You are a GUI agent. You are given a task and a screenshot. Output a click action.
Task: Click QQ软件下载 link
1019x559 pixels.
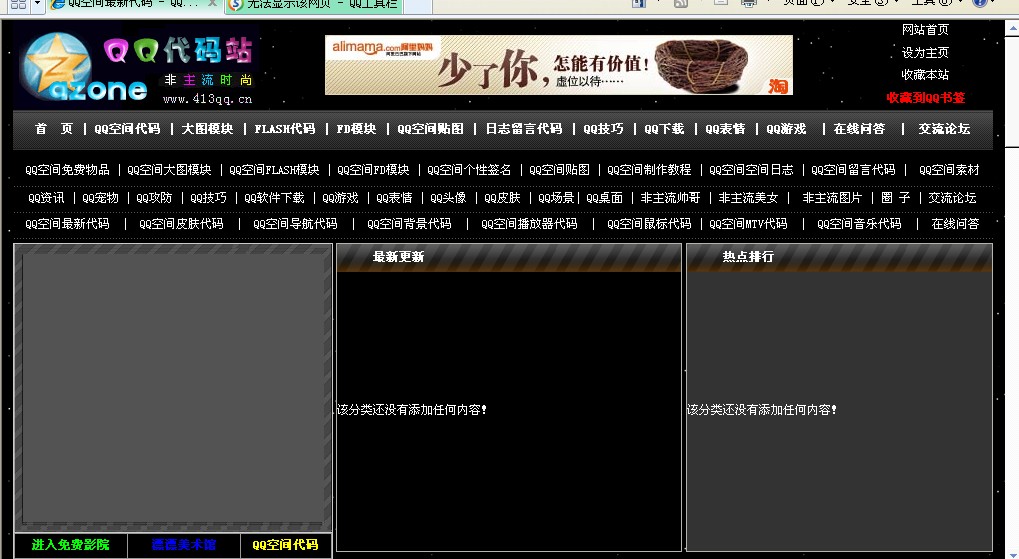click(x=274, y=198)
